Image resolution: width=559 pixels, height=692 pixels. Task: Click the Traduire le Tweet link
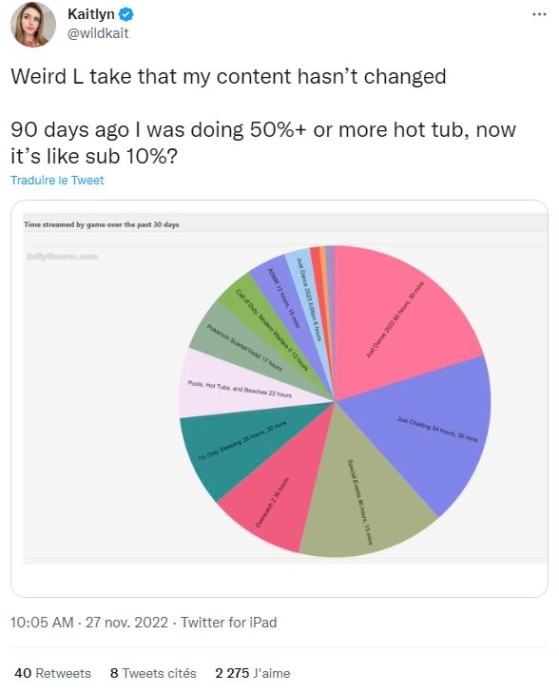[x=57, y=180]
